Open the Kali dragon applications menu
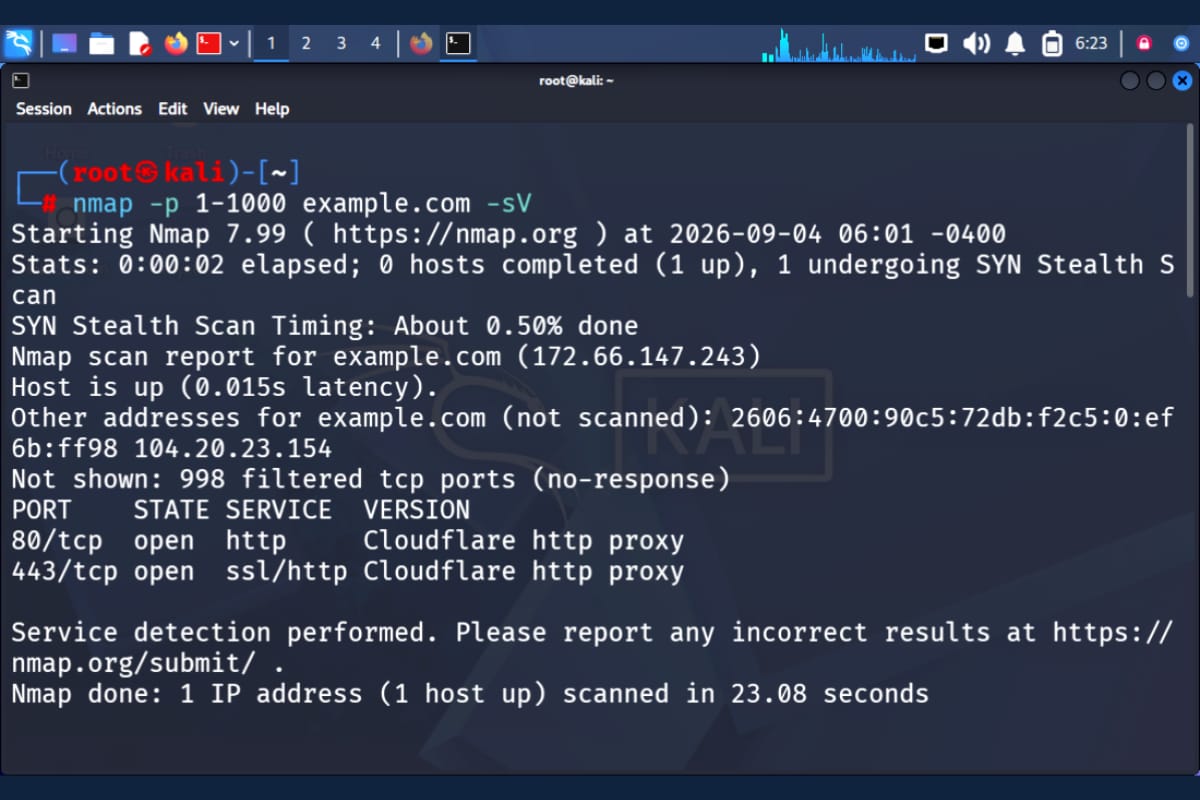The image size is (1200, 800). click(x=19, y=43)
